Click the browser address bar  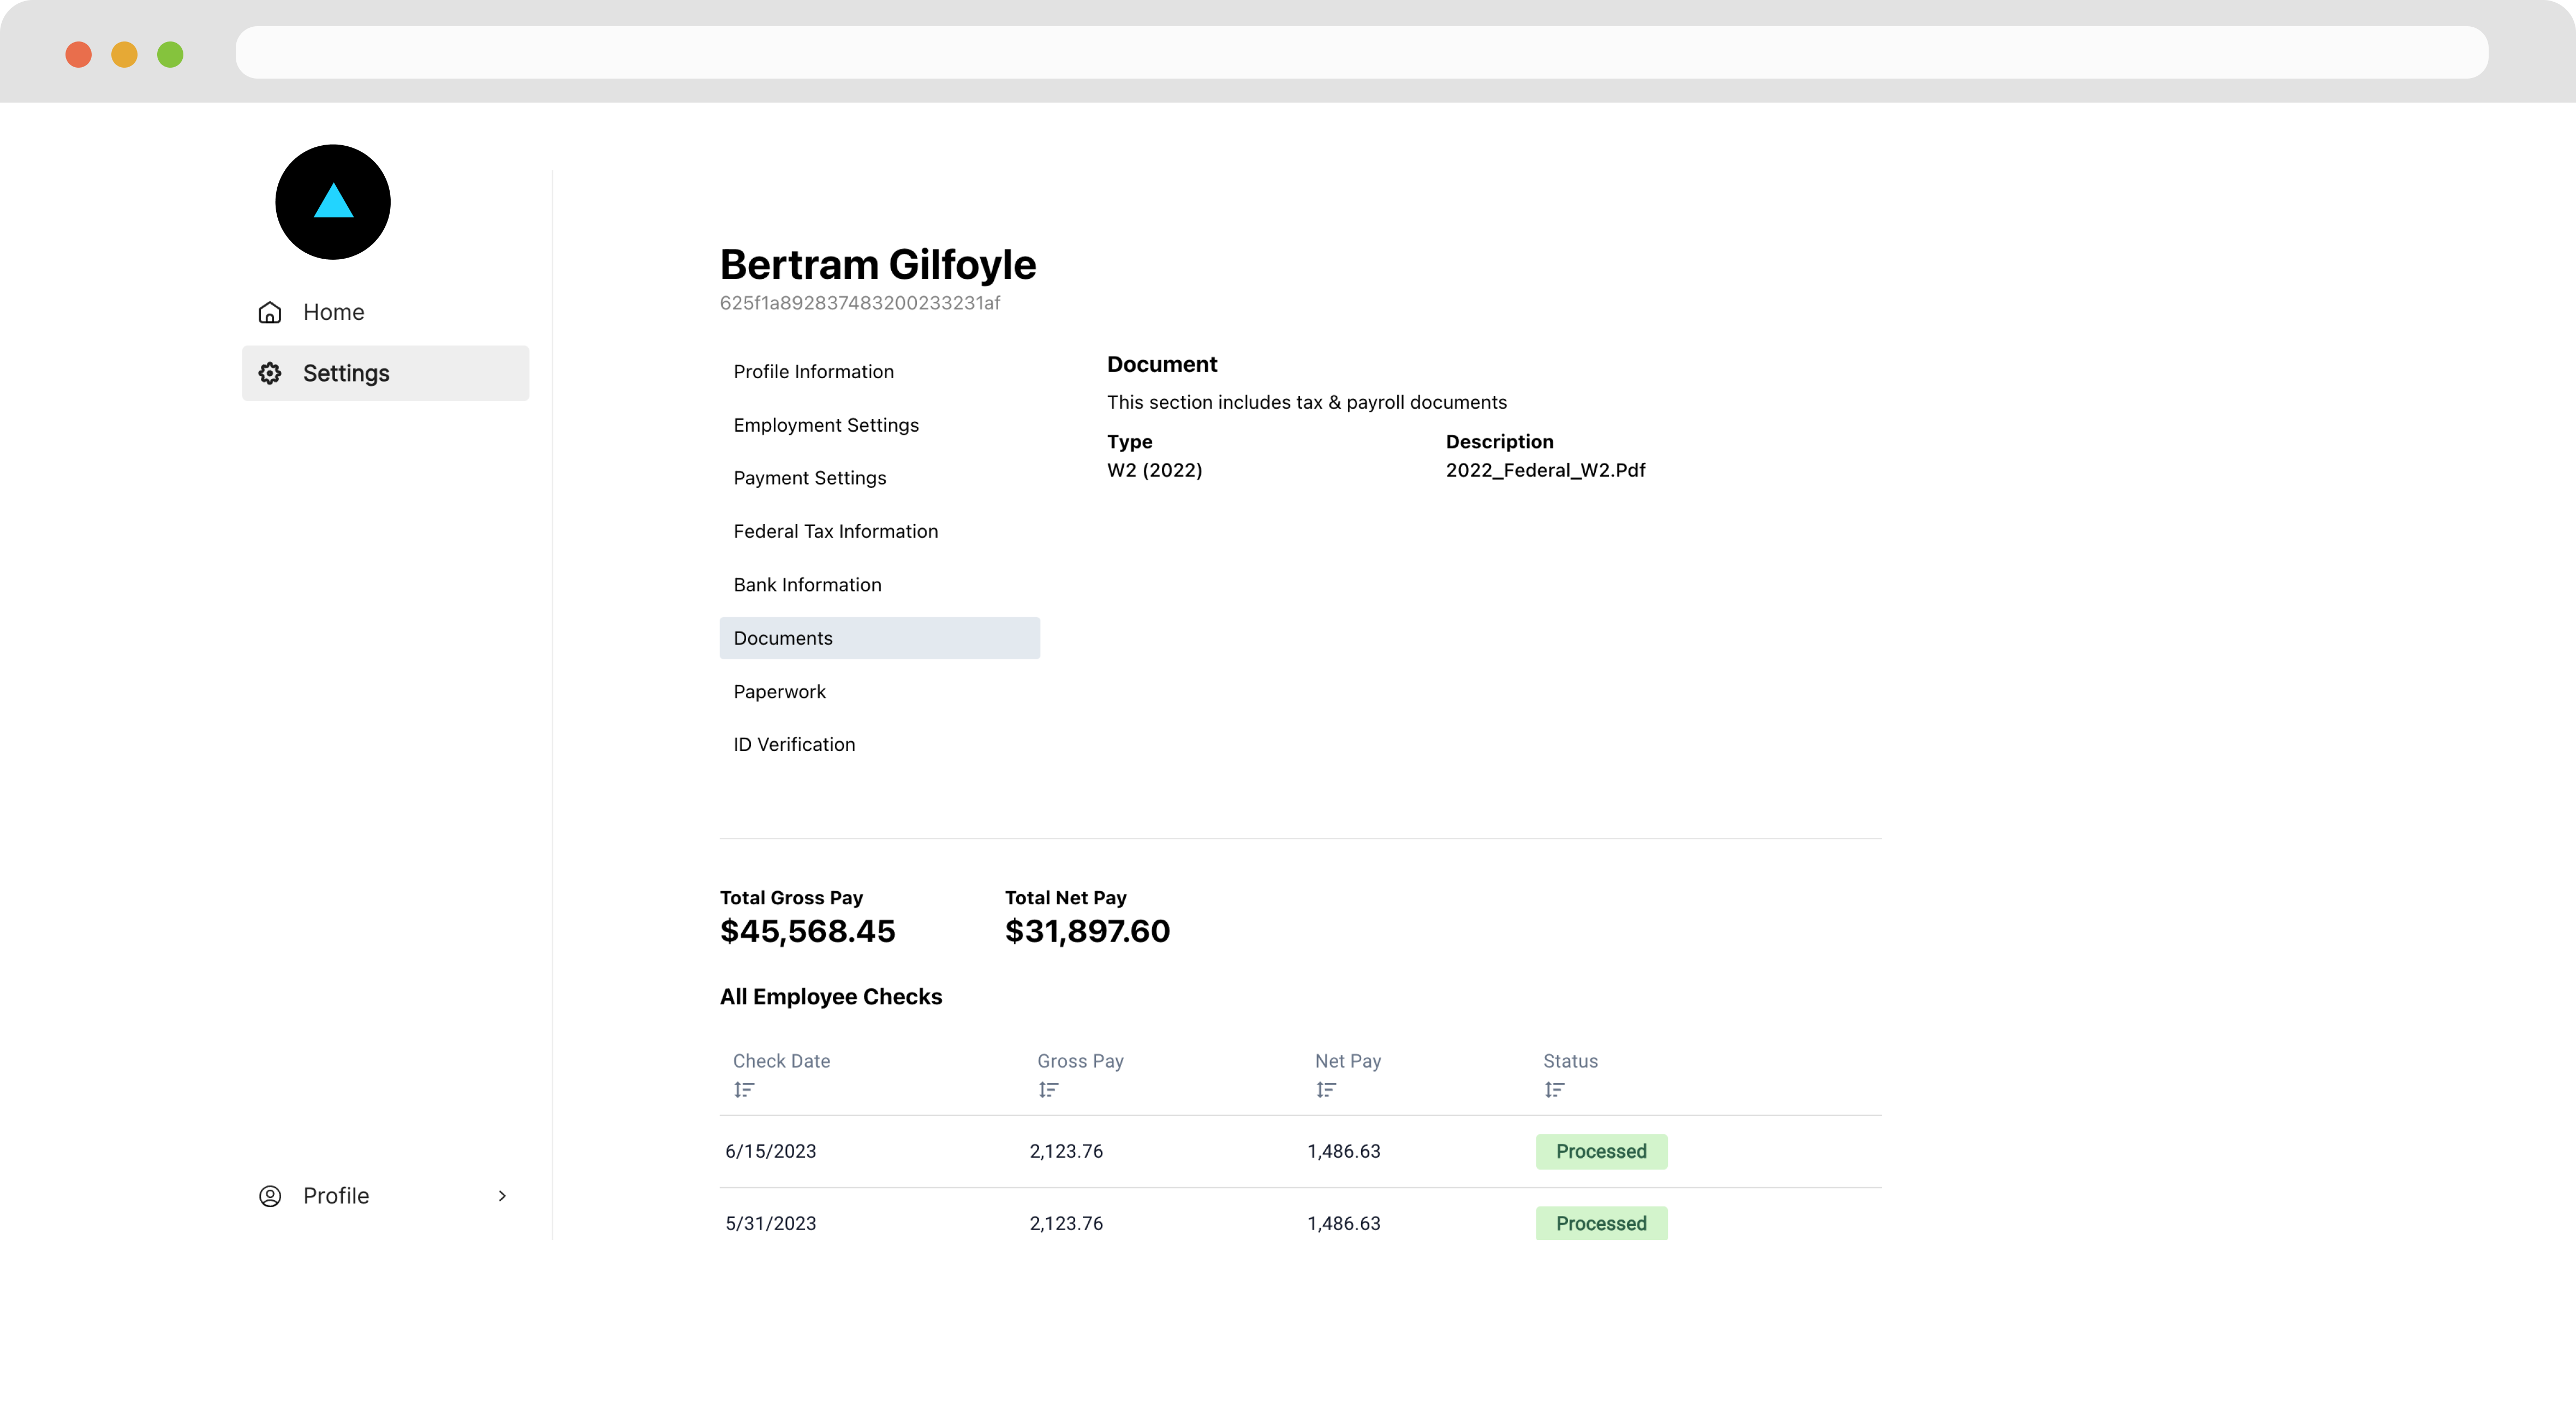tap(1361, 52)
